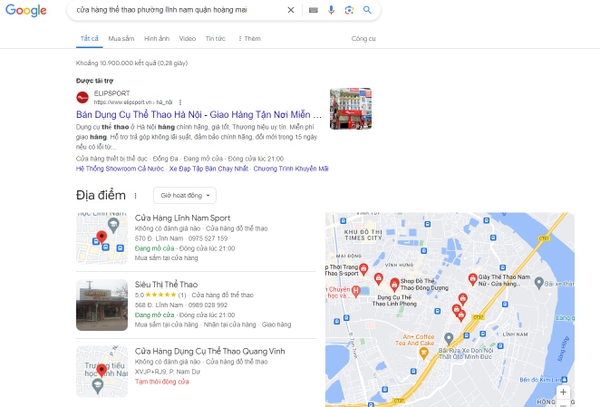This screenshot has height=407, width=600.
Task: Expand the Thêm menu in search tabs
Action: coord(249,39)
